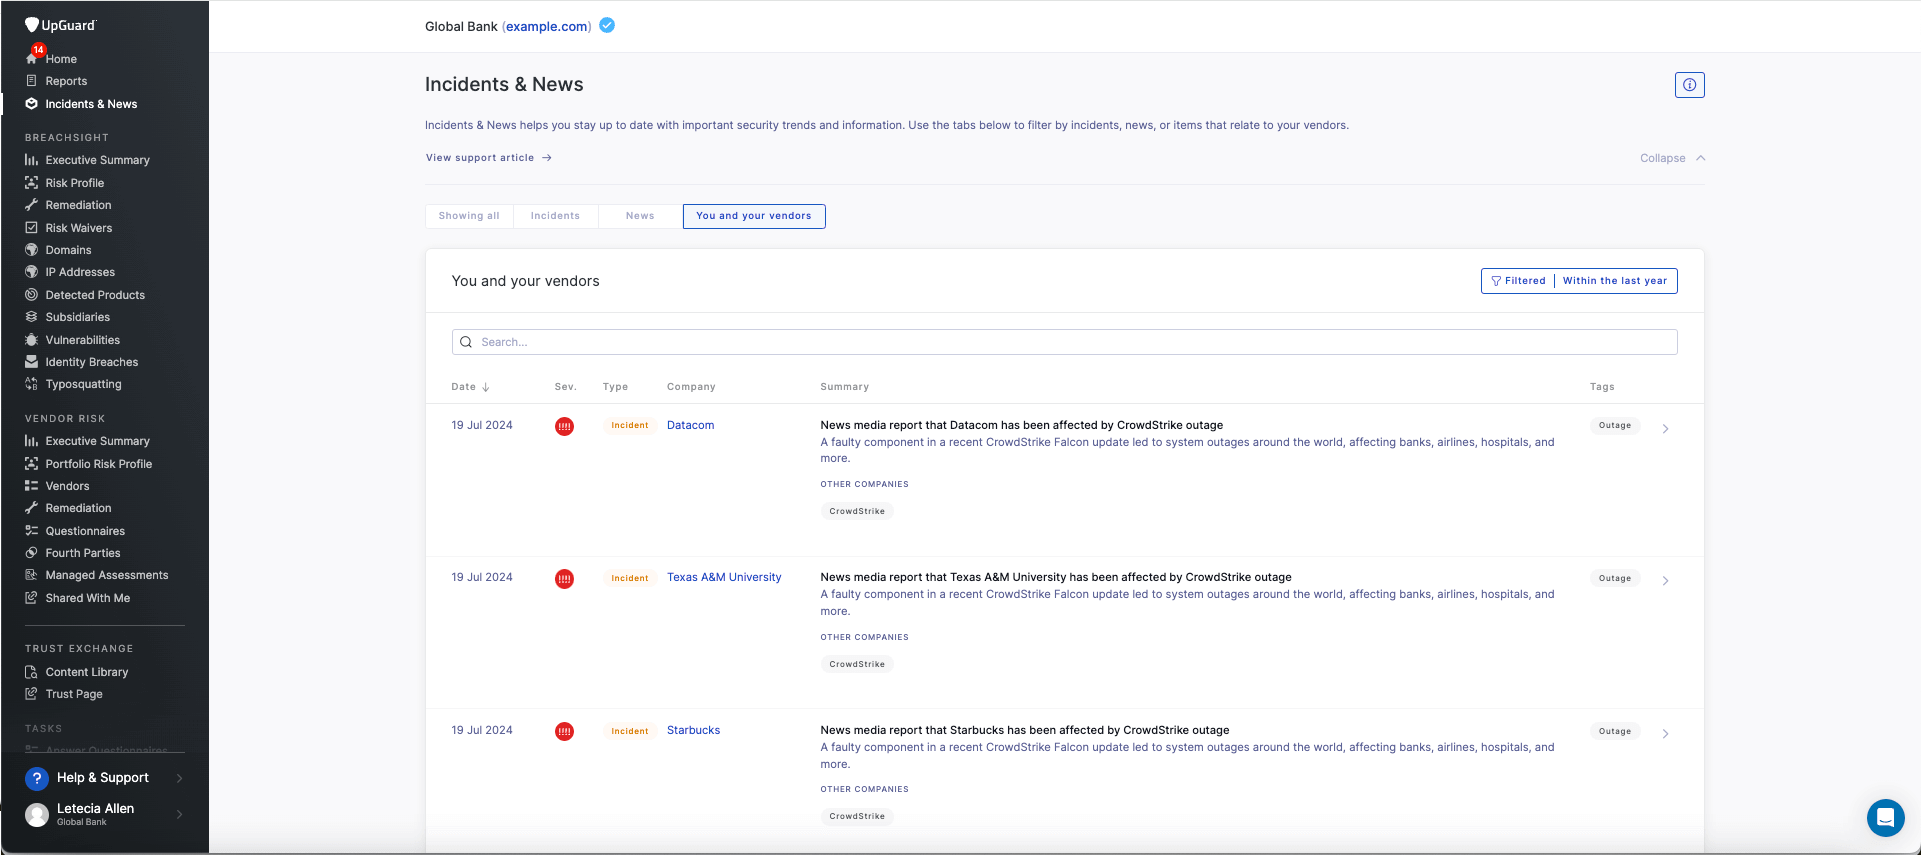This screenshot has width=1921, height=855.
Task: Click the BreachSight Remediation wrench icon
Action: (x=32, y=205)
